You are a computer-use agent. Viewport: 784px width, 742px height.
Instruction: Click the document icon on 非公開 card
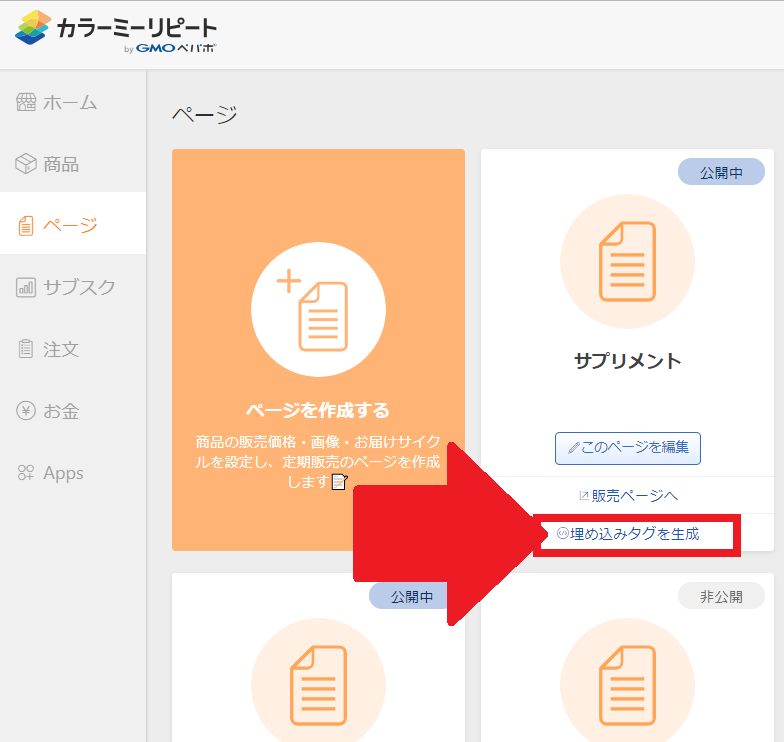[x=628, y=685]
